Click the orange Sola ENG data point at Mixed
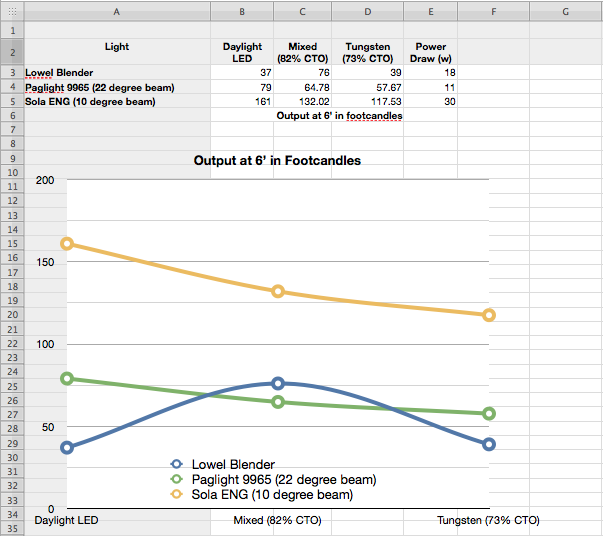603x536 pixels. [278, 291]
